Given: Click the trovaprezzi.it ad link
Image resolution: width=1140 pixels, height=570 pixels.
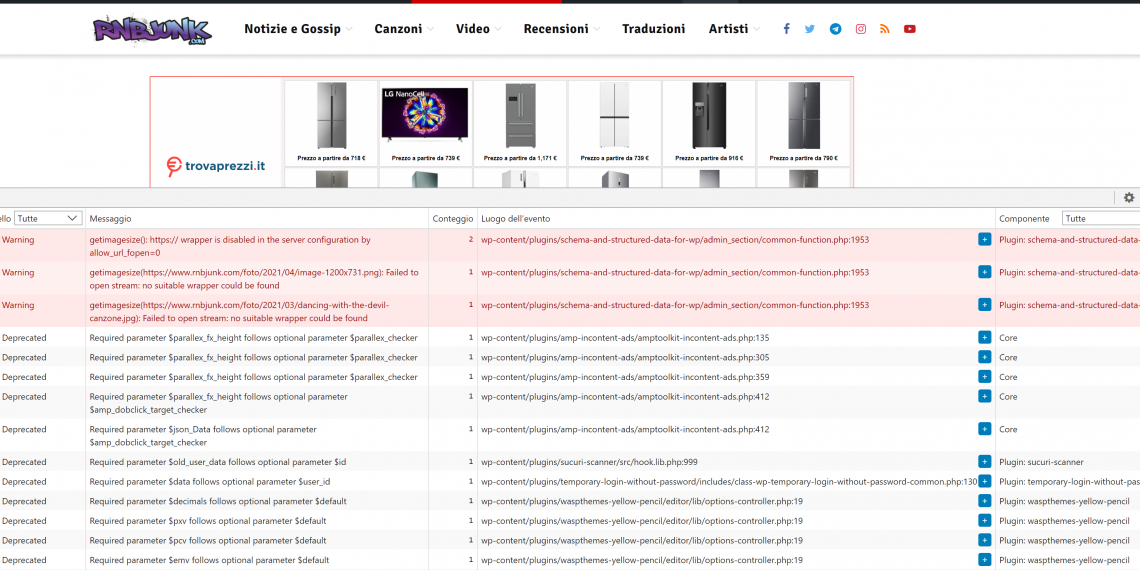Looking at the screenshot, I should (x=216, y=166).
